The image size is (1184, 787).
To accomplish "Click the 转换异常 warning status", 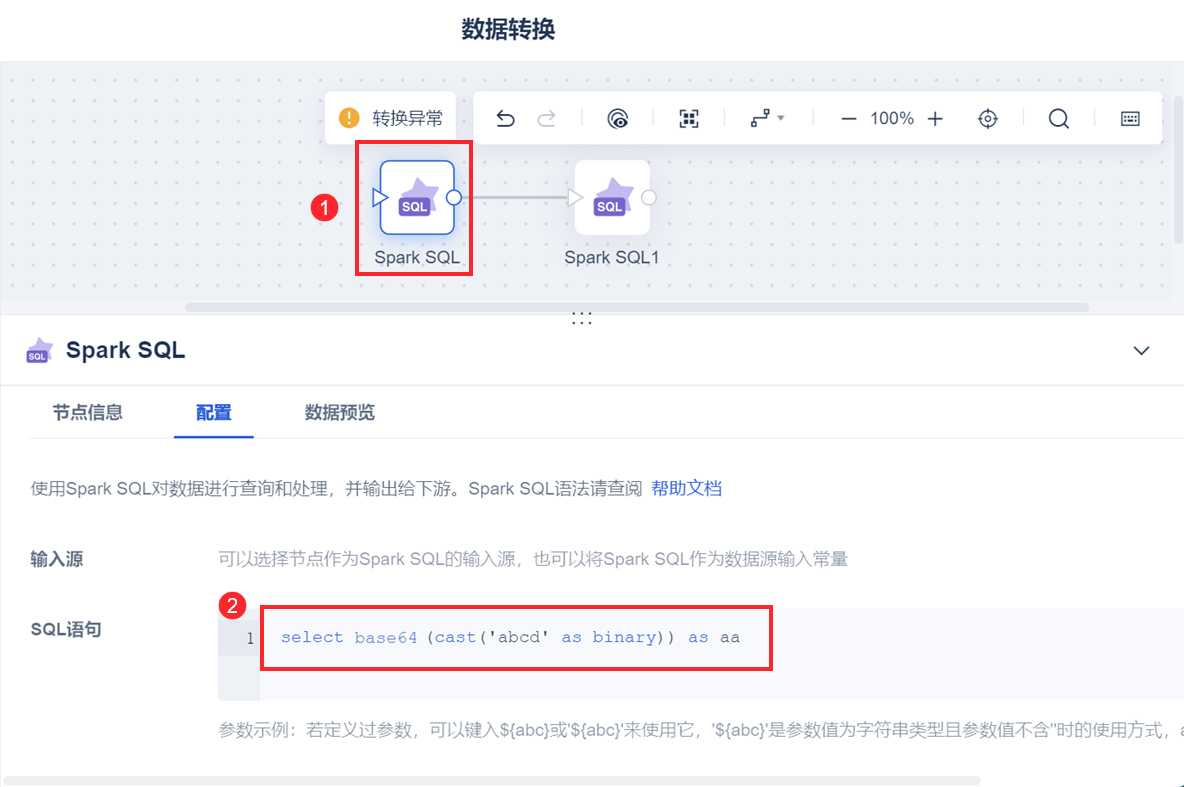I will coord(390,118).
